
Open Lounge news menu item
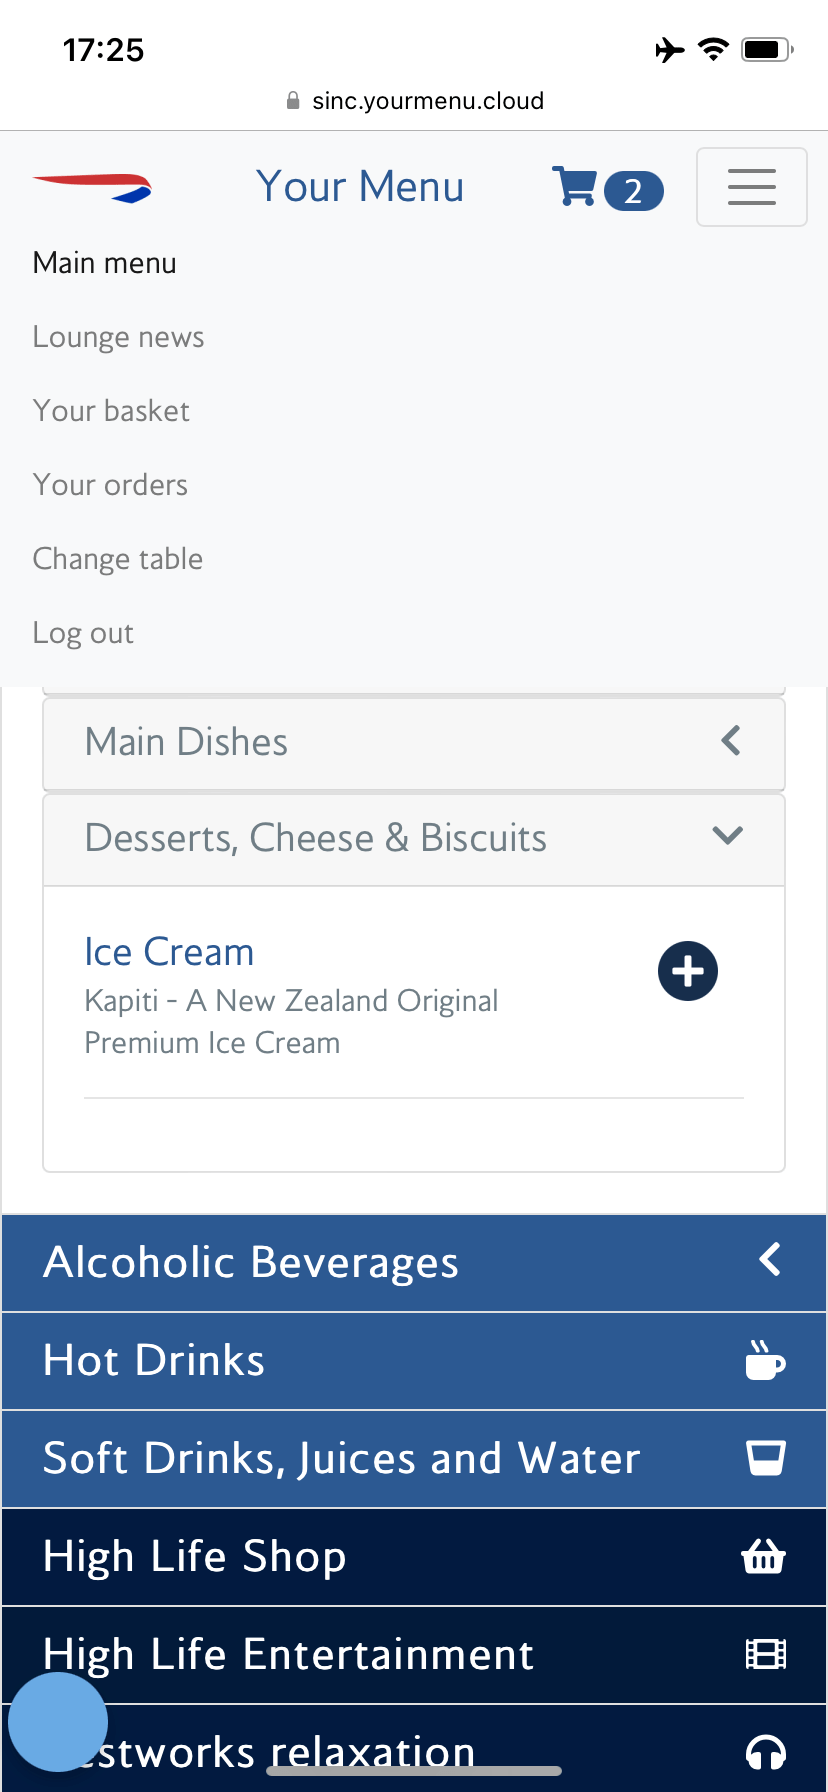[118, 337]
